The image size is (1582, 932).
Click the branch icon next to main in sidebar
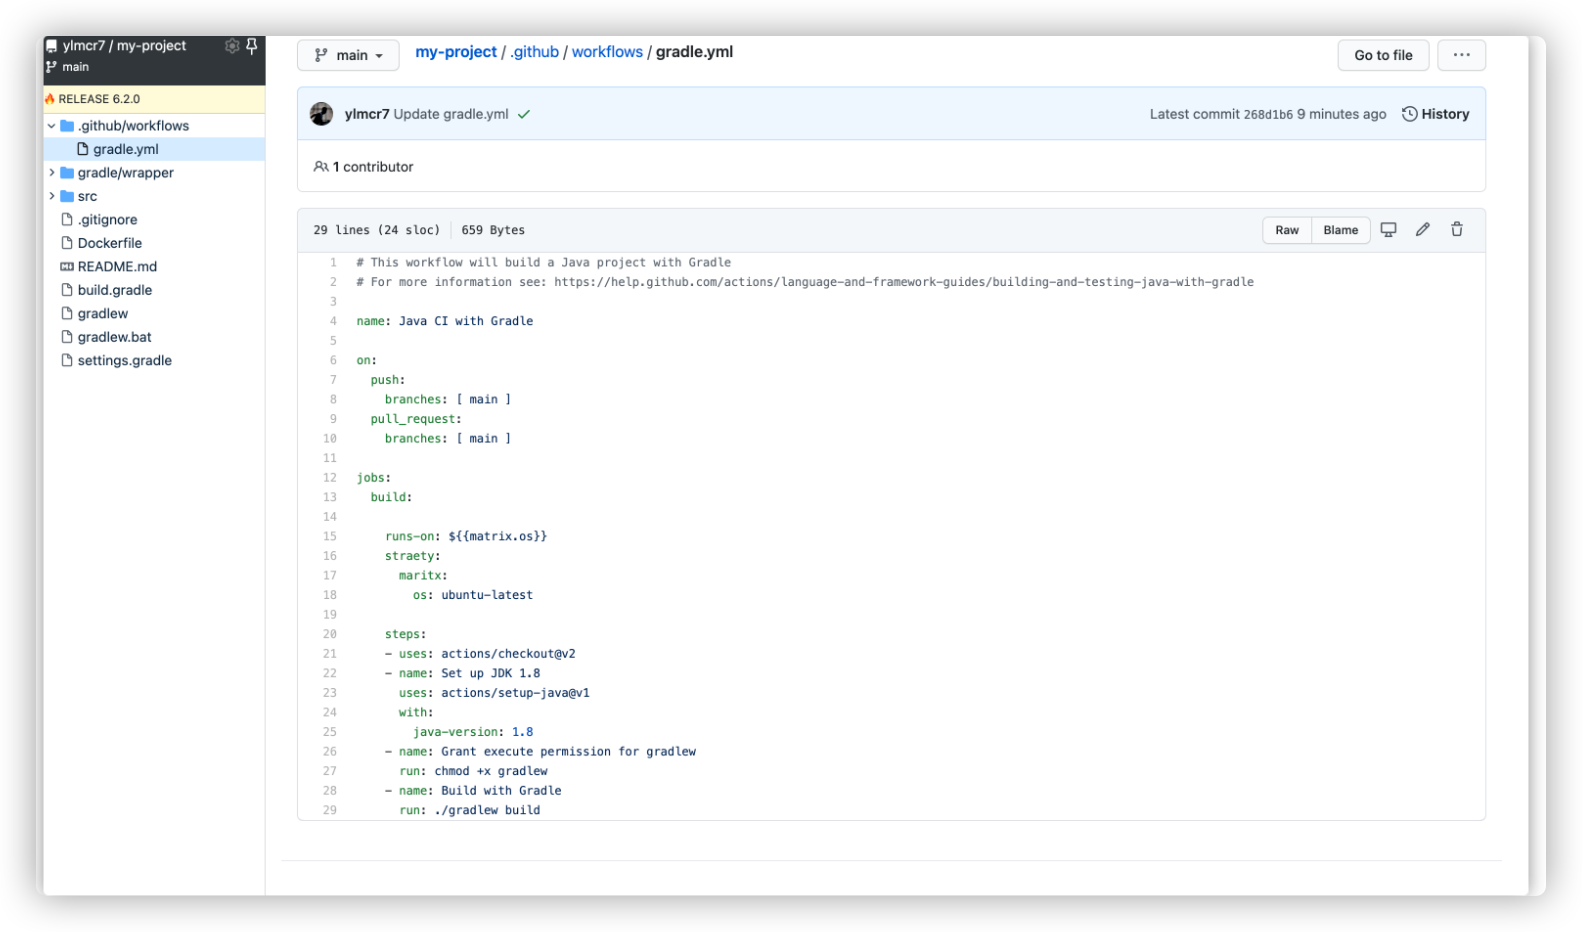coord(51,67)
